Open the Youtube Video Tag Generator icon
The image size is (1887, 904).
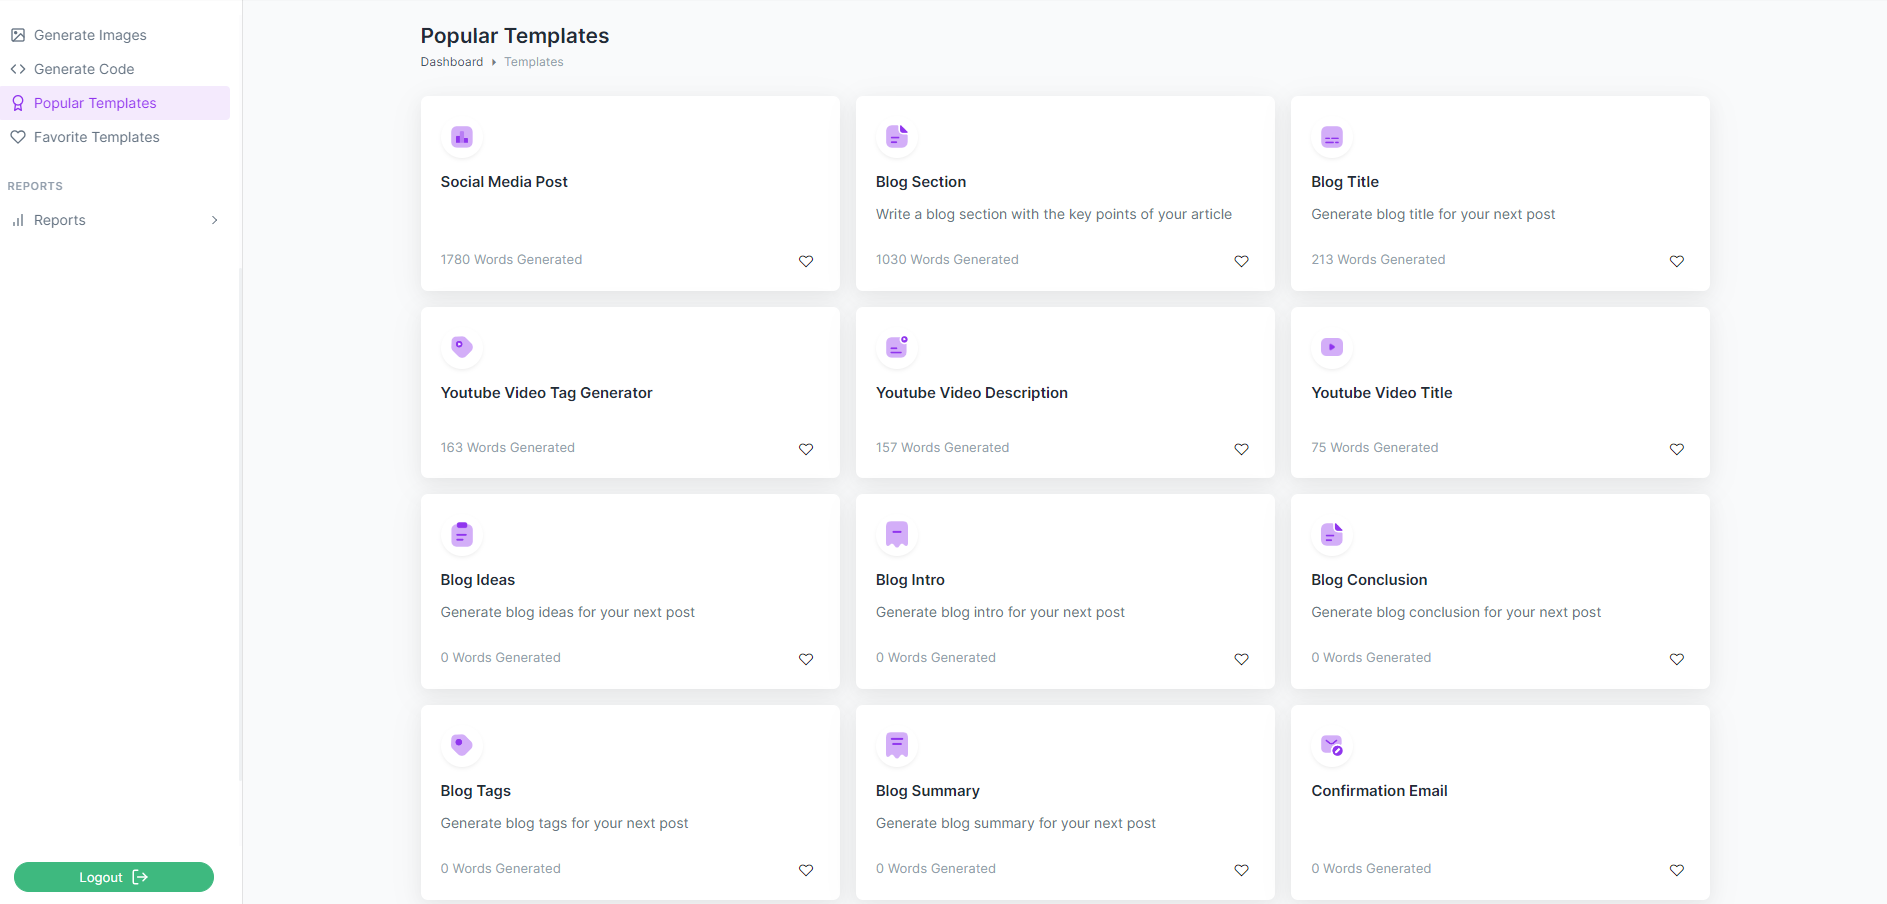(x=461, y=347)
